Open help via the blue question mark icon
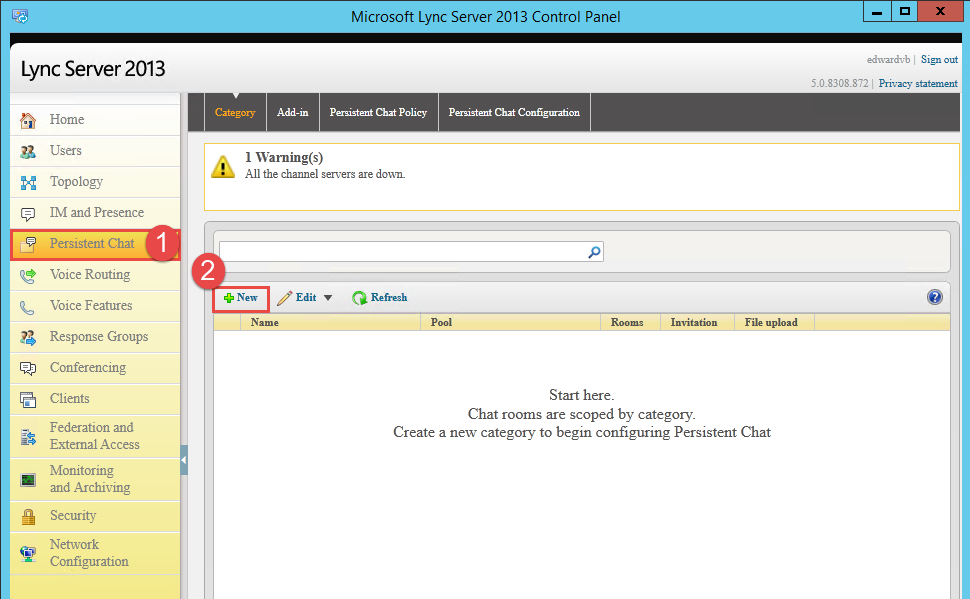Viewport: 970px width, 599px height. 935,298
